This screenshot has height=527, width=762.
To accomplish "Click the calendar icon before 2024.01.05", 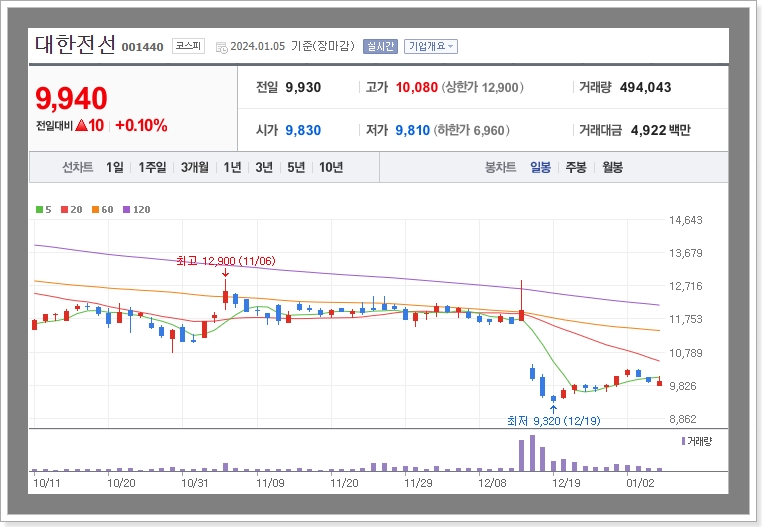I will 222,47.
